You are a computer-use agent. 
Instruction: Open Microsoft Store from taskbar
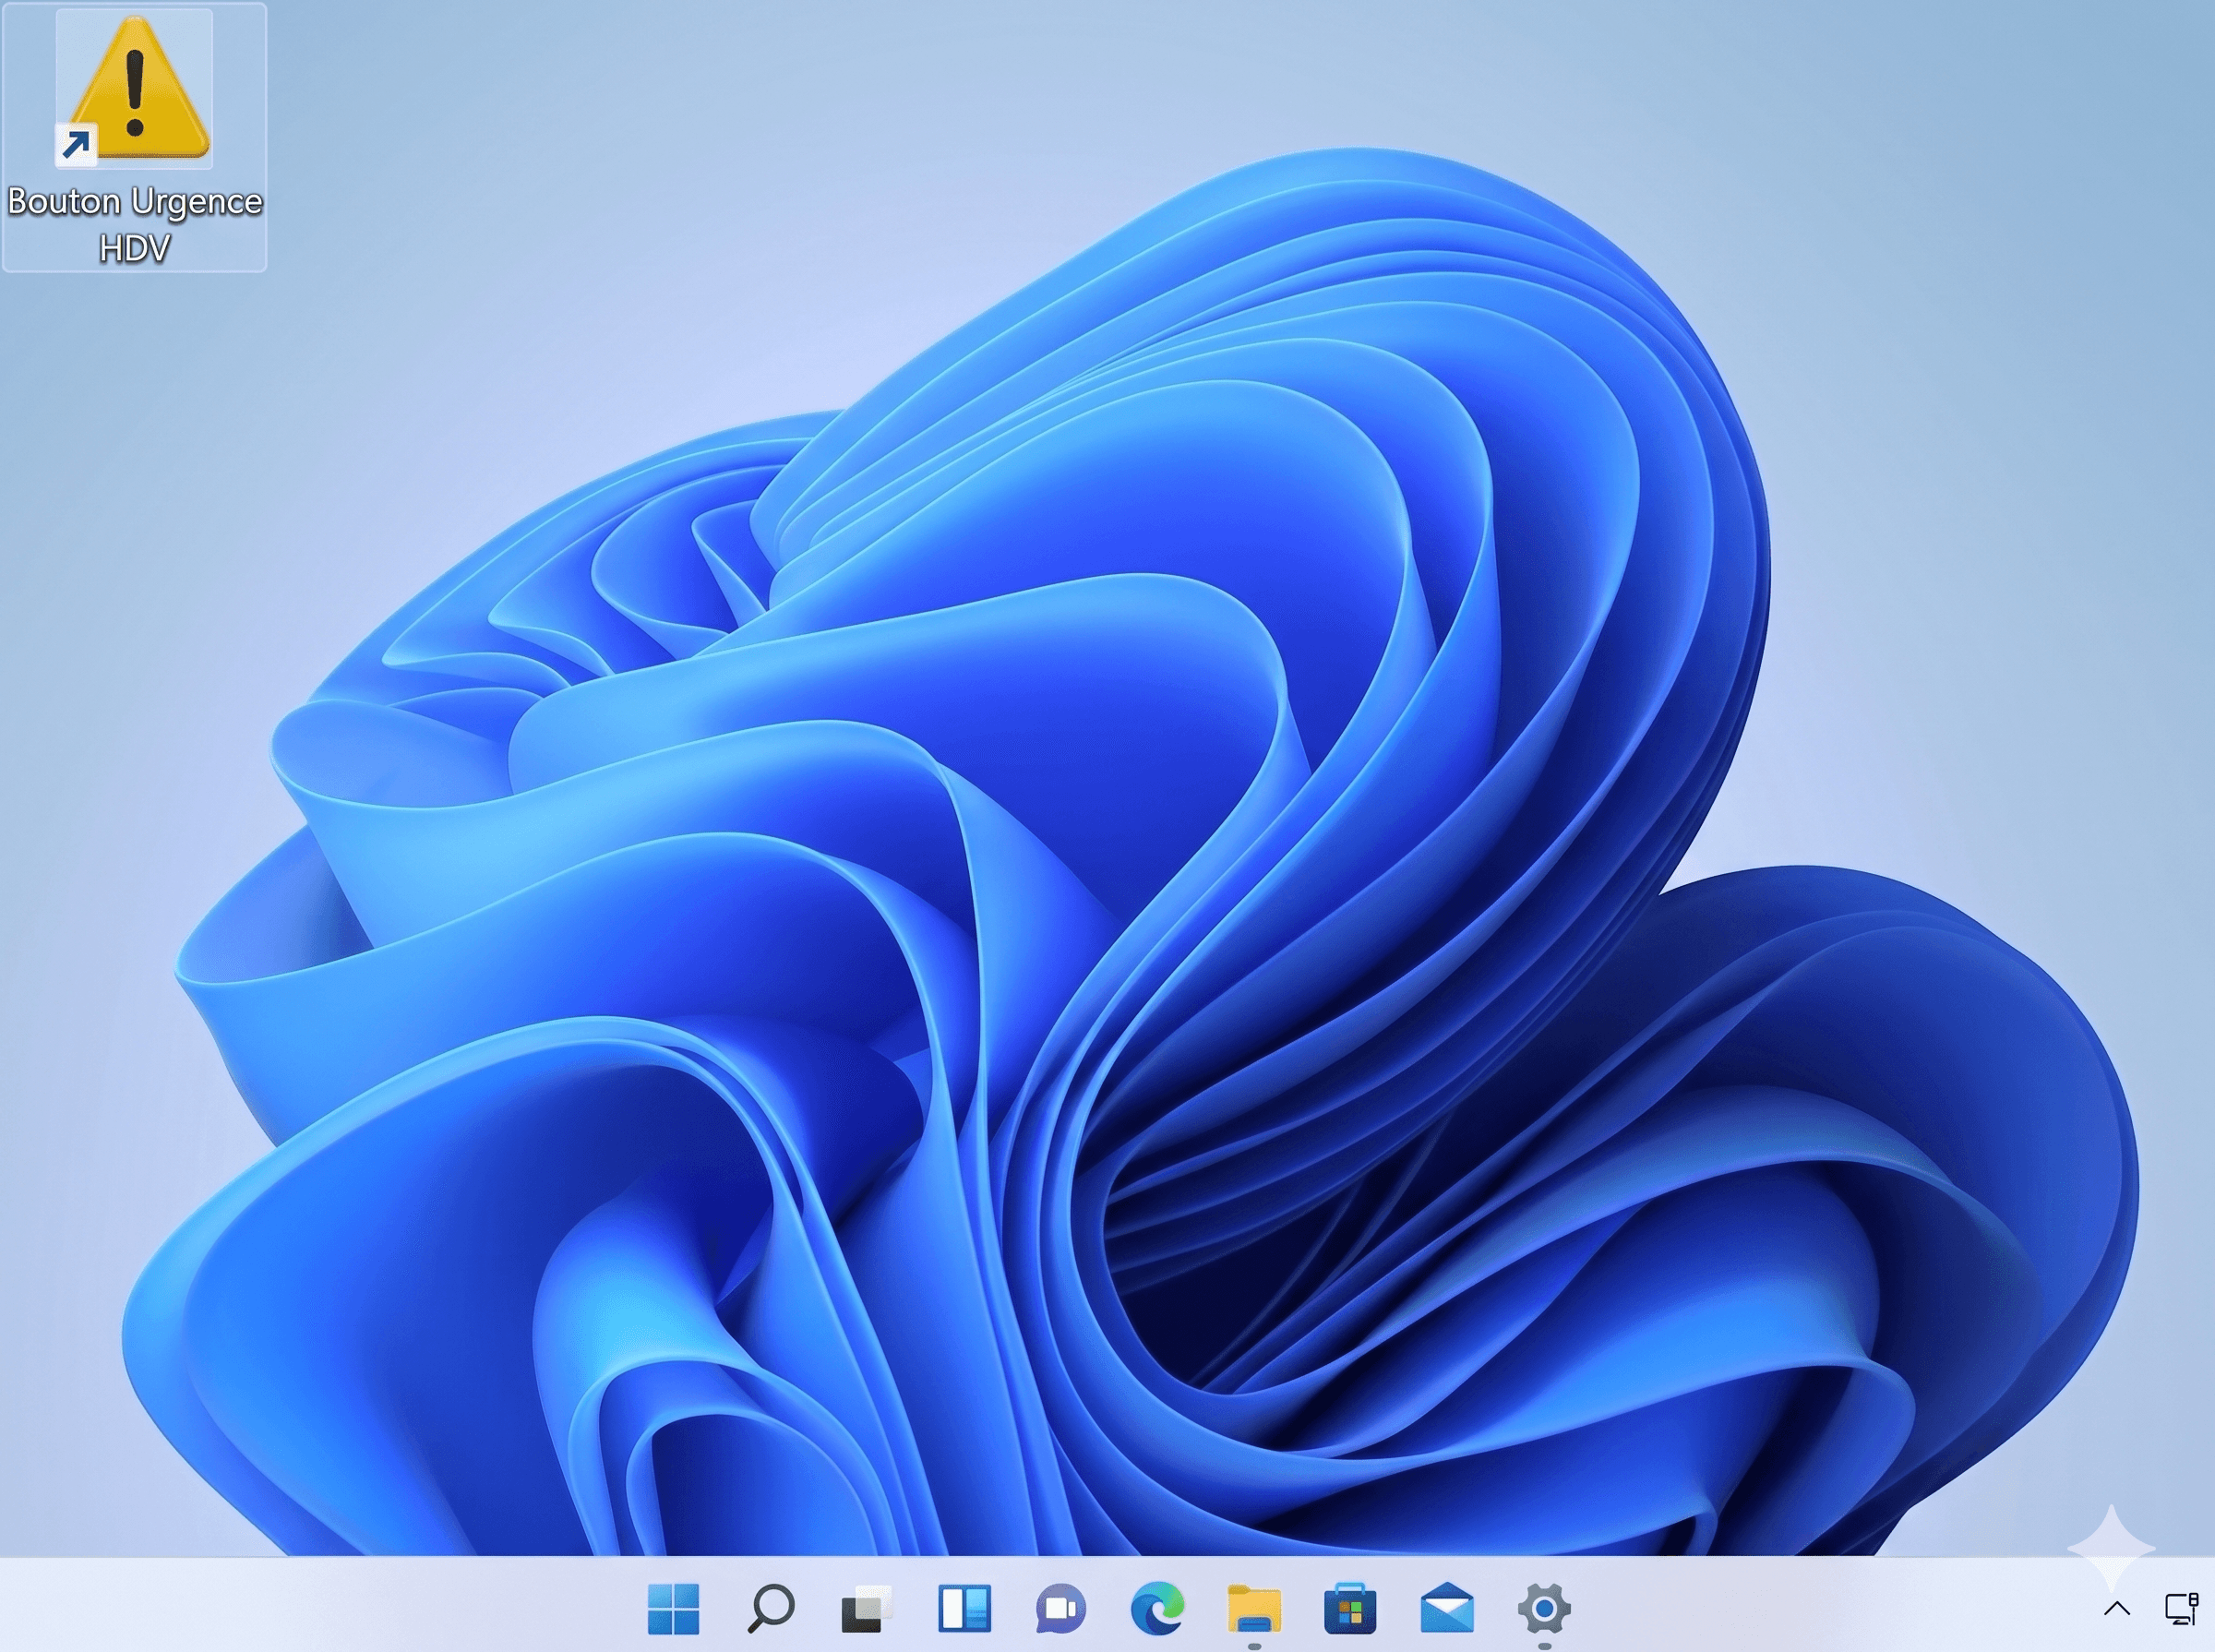coord(1350,1609)
